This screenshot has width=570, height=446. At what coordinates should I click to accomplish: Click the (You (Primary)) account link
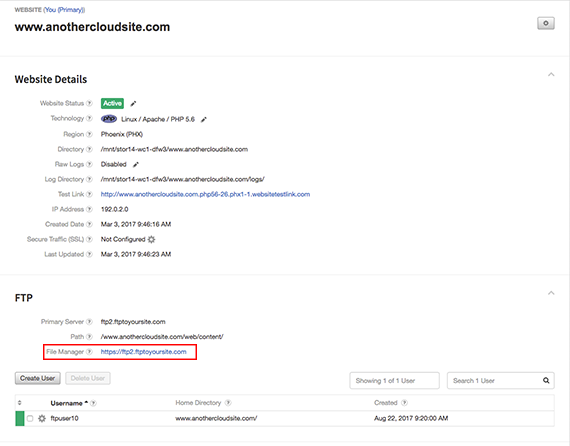(x=64, y=10)
